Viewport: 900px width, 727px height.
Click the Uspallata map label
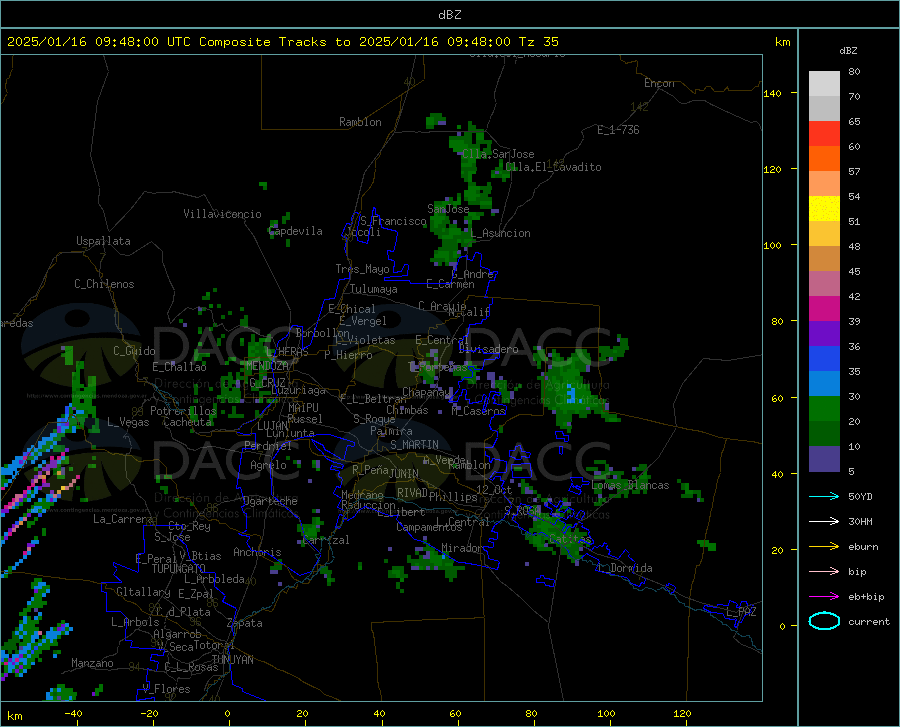pos(103,241)
